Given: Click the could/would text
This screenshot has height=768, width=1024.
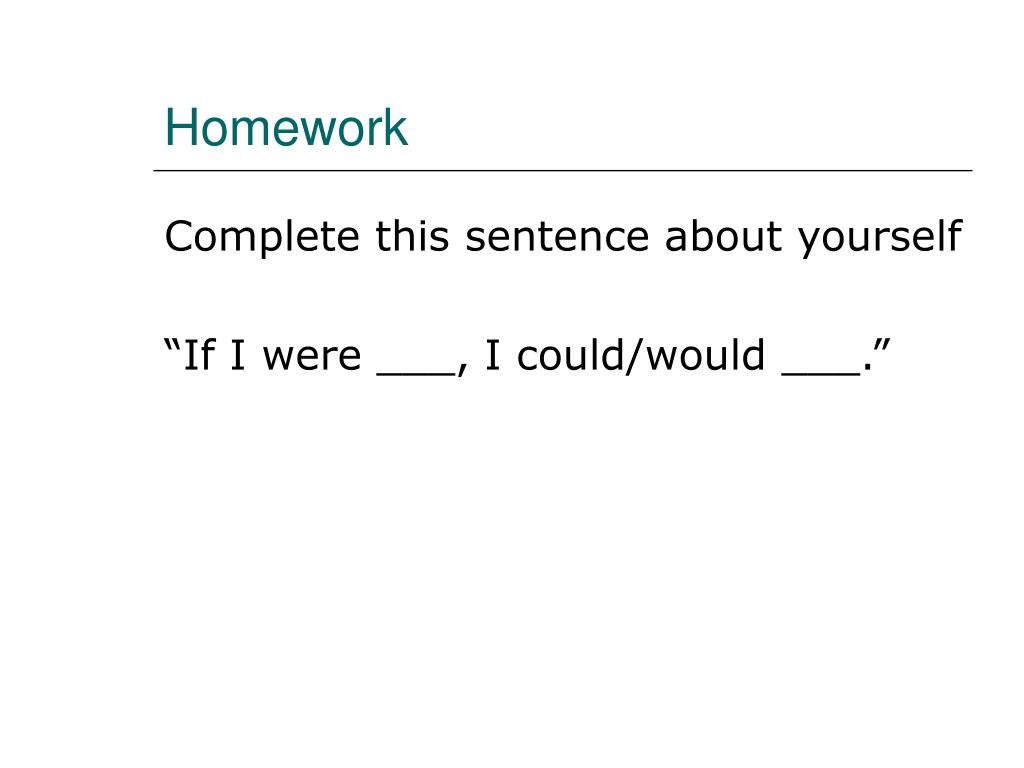Looking at the screenshot, I should click(641, 356).
